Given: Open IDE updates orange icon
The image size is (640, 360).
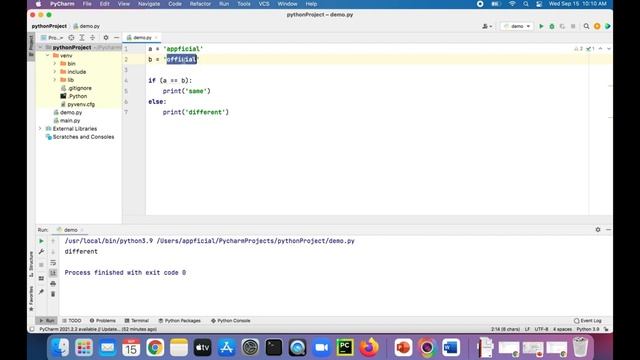Looking at the screenshot, I should pyautogui.click(x=597, y=26).
